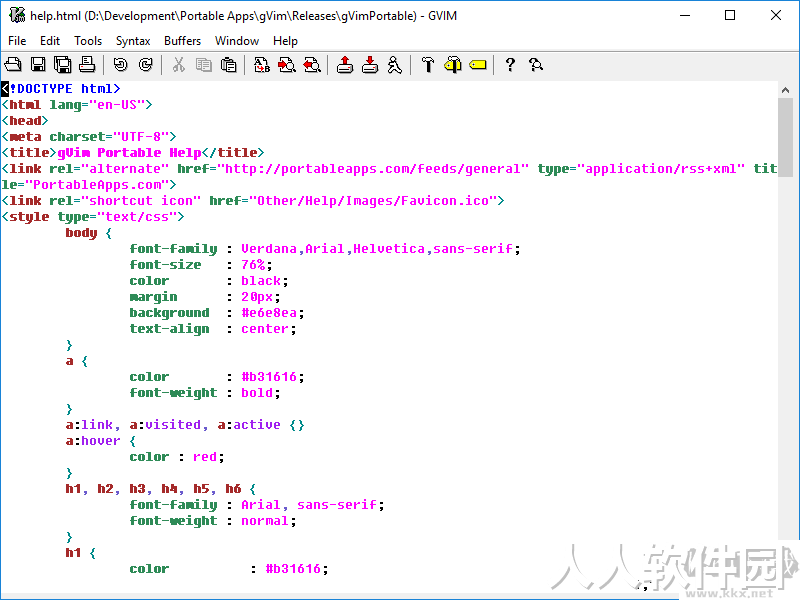Click the 'normal' font-weight value
Viewport: 800px width, 600px height.
coord(265,521)
